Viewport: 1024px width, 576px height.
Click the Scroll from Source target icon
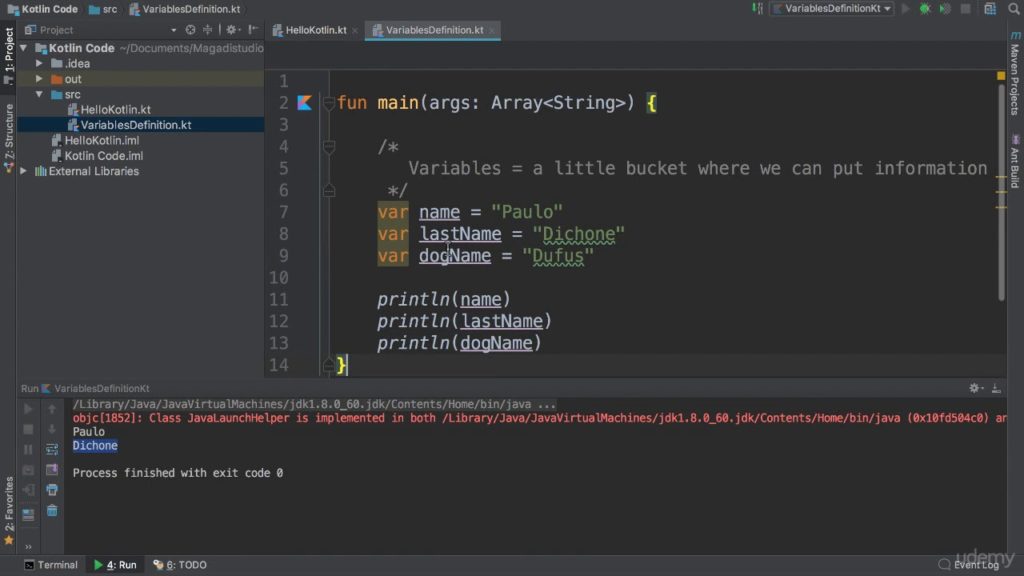190,29
